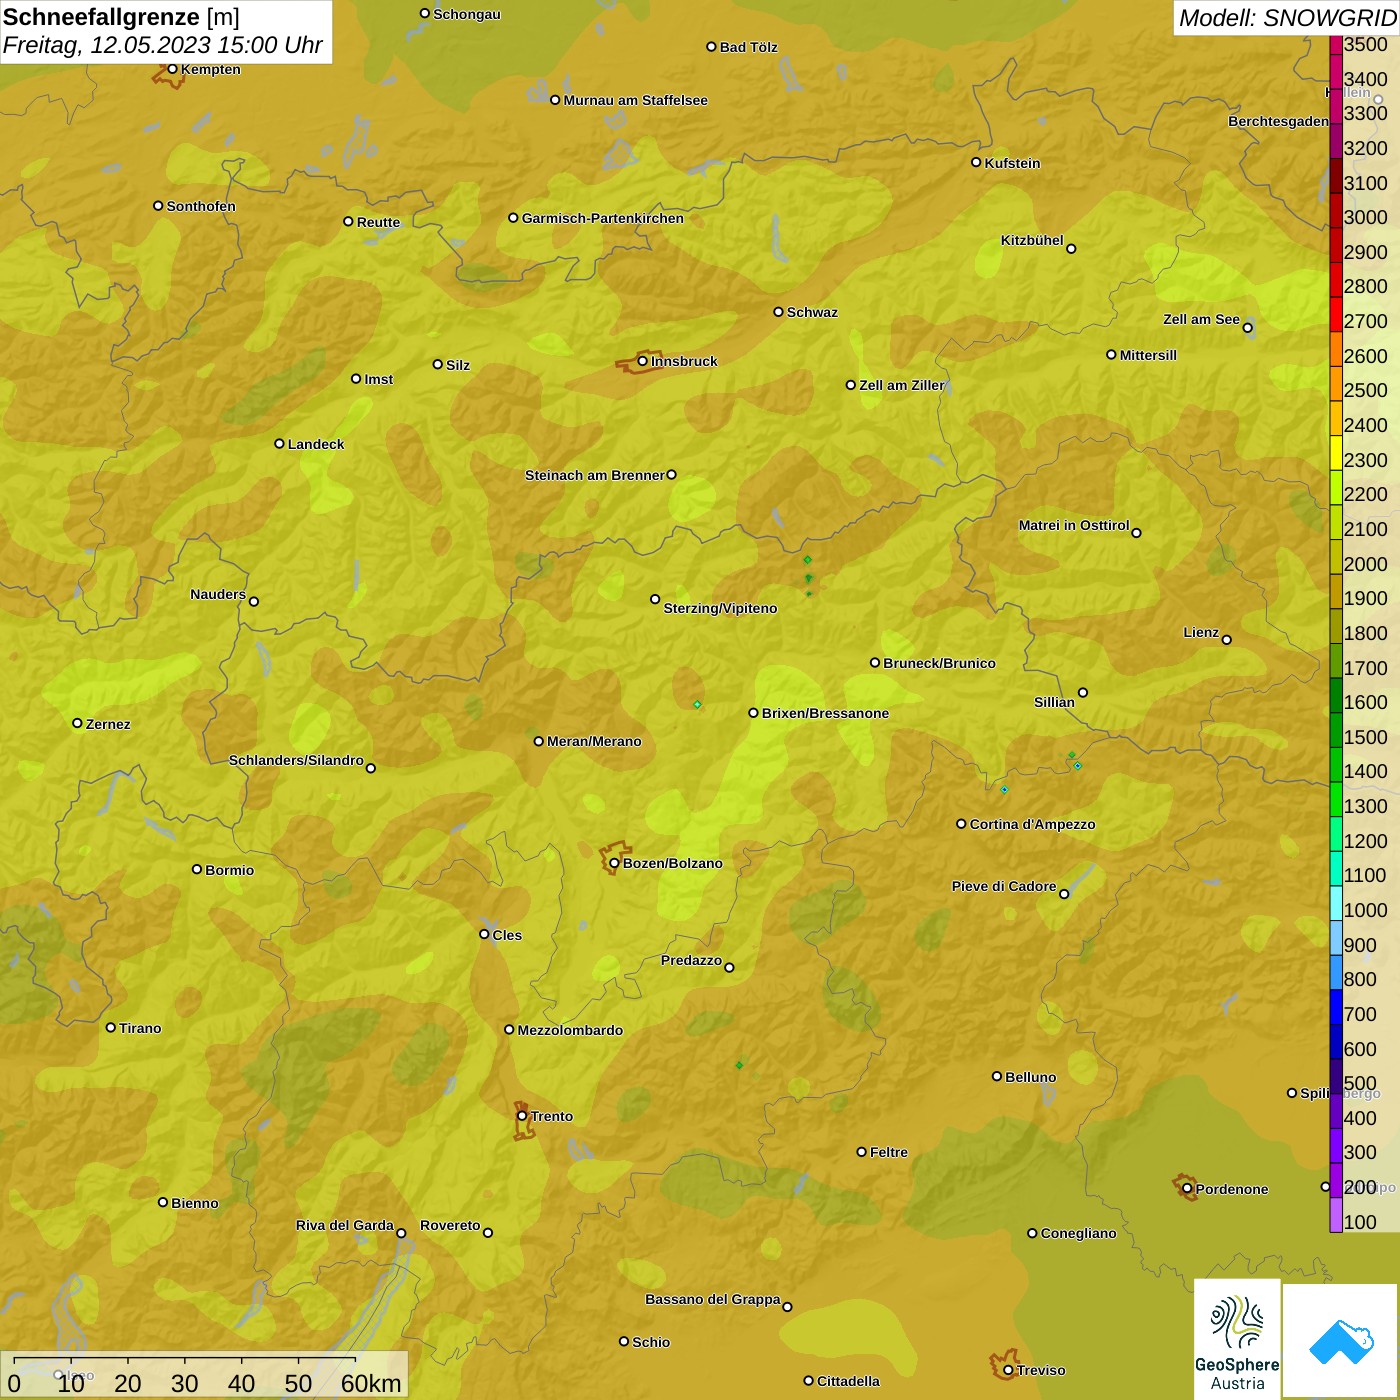
Task: Click the Schwaz label
Action: [812, 312]
